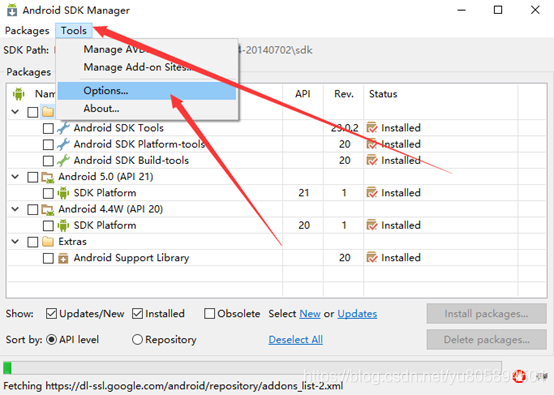
Task: Uncheck the Updates/New show filter
Action: (x=51, y=313)
